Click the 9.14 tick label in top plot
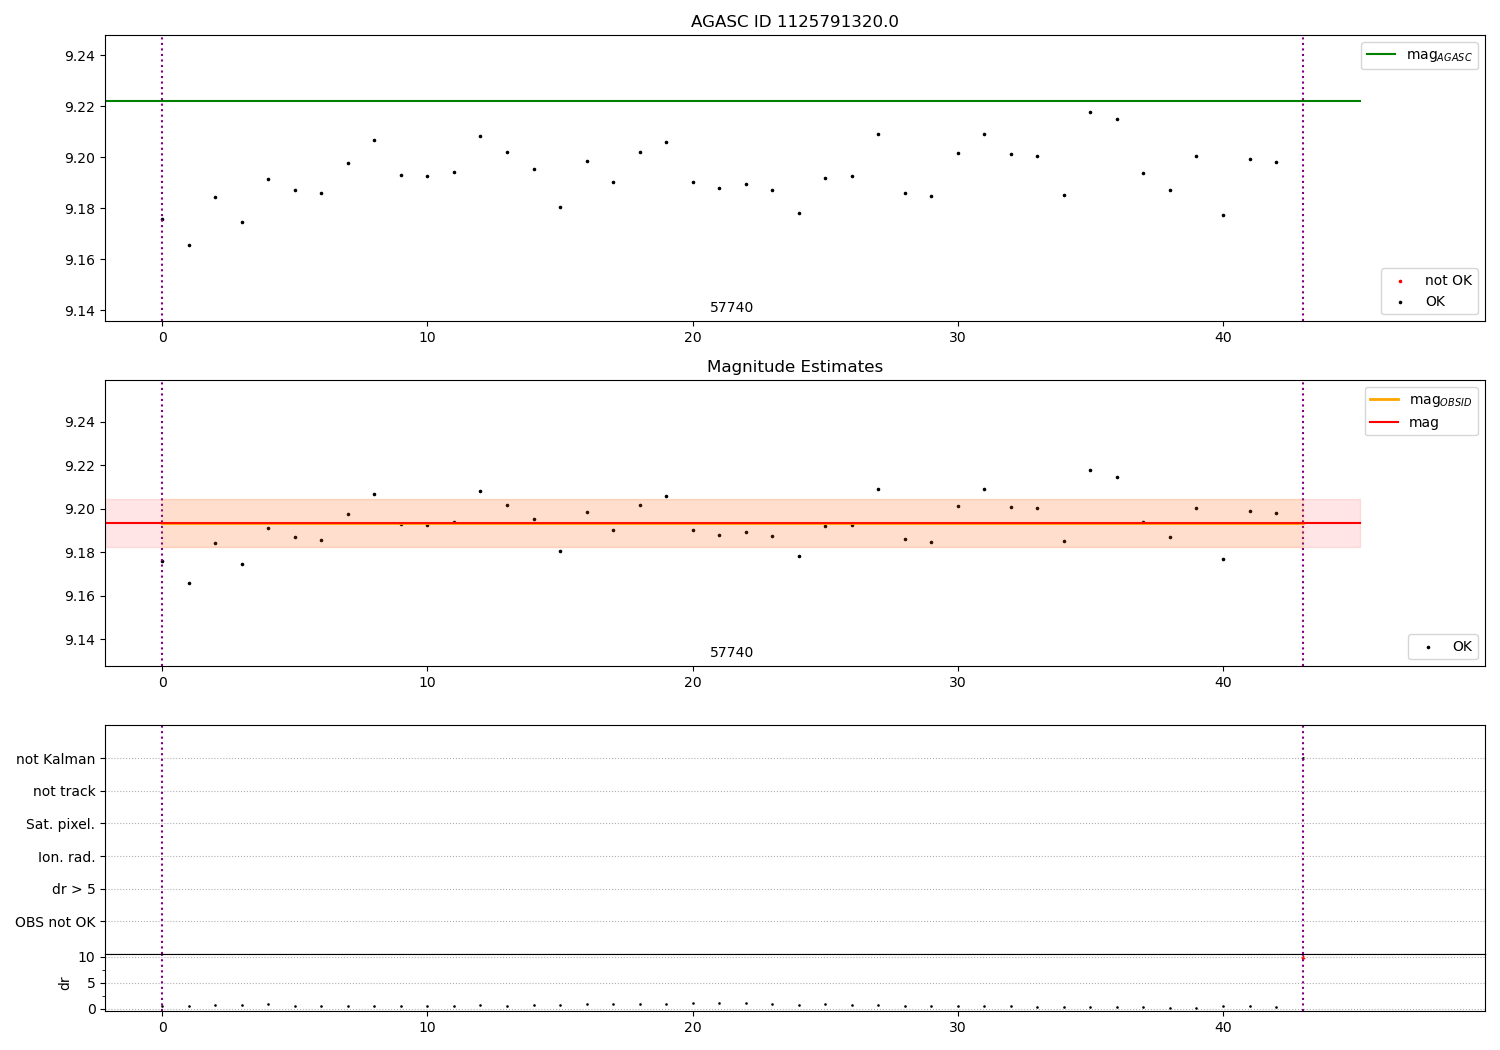 tap(80, 311)
